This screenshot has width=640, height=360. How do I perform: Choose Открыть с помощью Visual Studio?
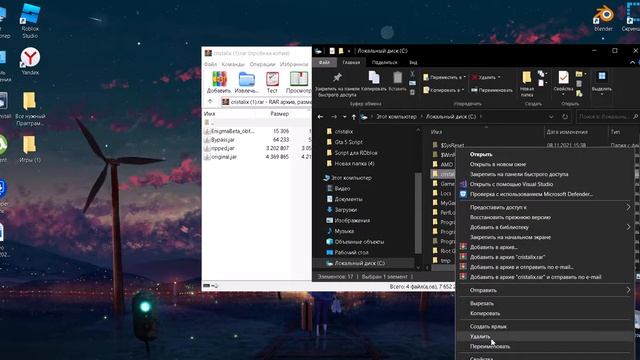tap(544, 184)
